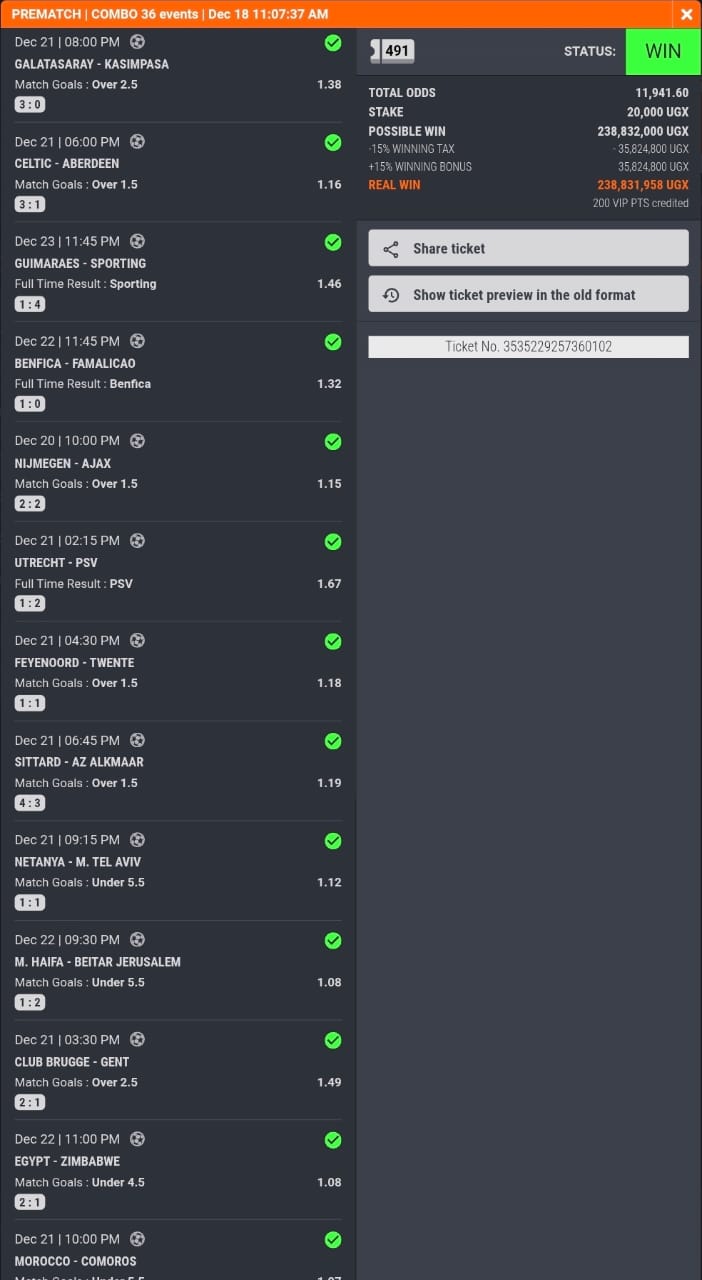The height and width of the screenshot is (1280, 702).
Task: Click the history clock icon beside ticket preview option
Action: (391, 294)
